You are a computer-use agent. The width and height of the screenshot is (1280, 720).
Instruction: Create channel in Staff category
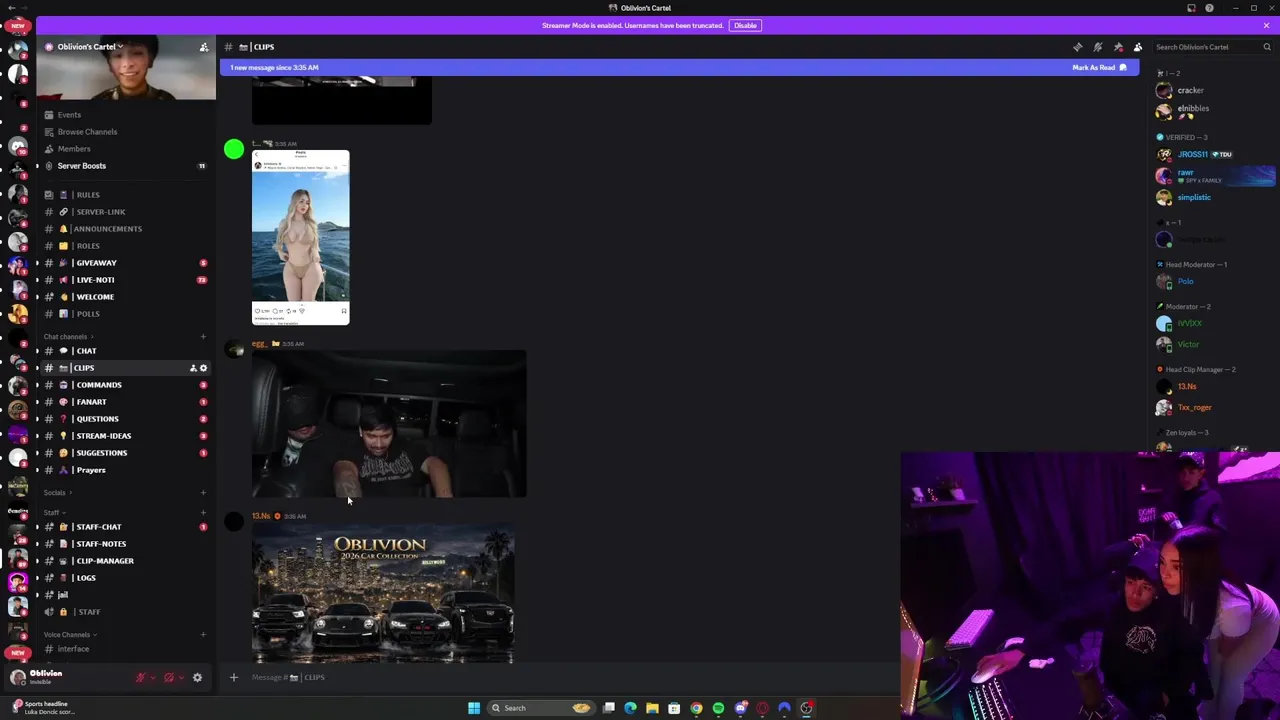coord(203,513)
